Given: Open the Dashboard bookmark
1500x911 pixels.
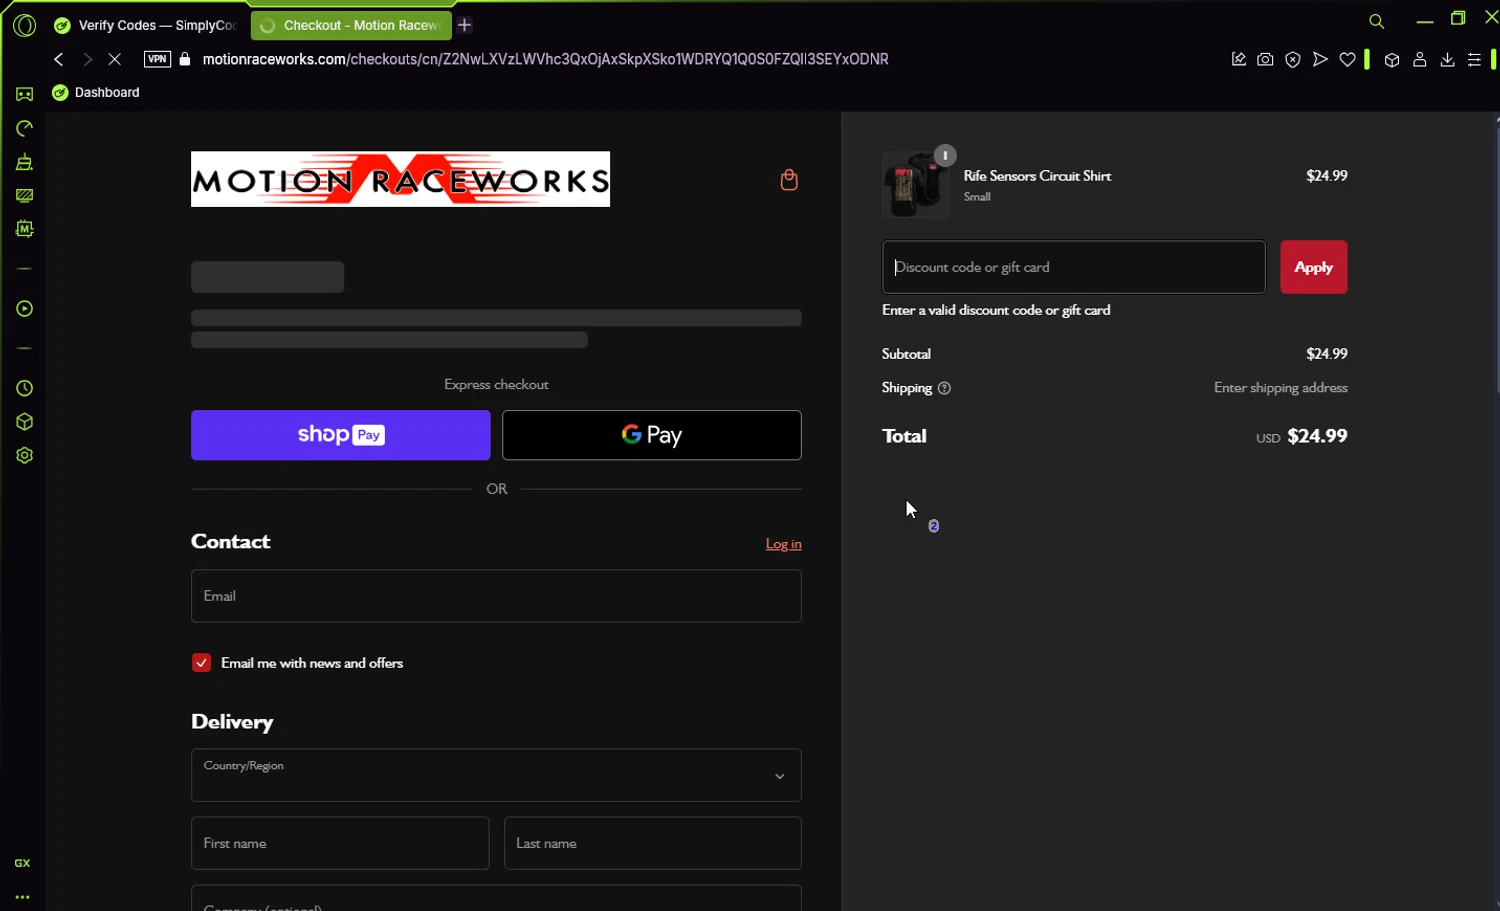Looking at the screenshot, I should (96, 92).
